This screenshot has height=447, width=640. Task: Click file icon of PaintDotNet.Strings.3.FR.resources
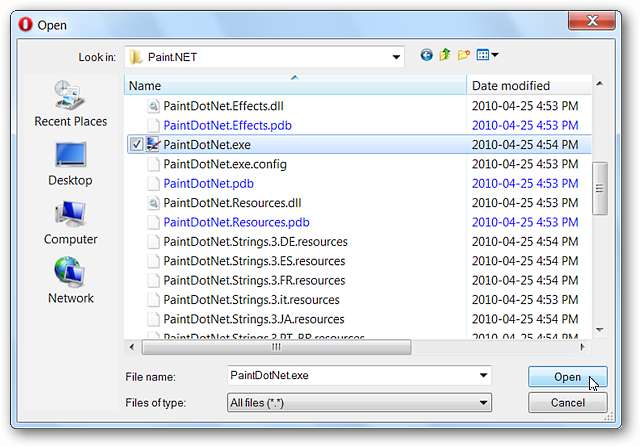point(153,280)
